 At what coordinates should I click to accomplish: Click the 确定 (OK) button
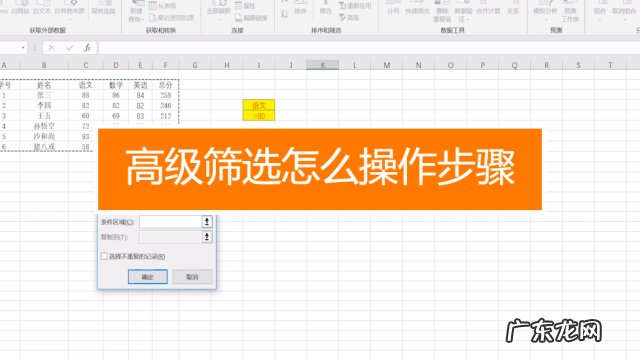pos(148,277)
